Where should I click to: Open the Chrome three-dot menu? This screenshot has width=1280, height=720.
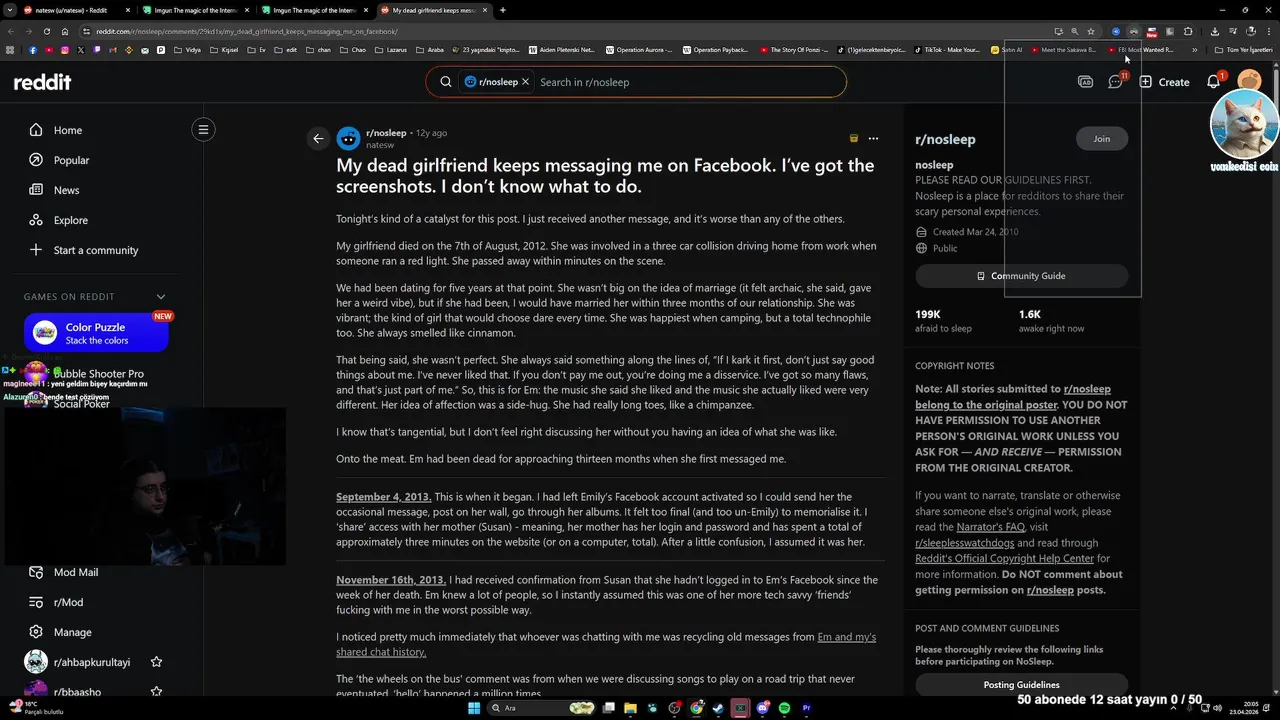[1268, 31]
